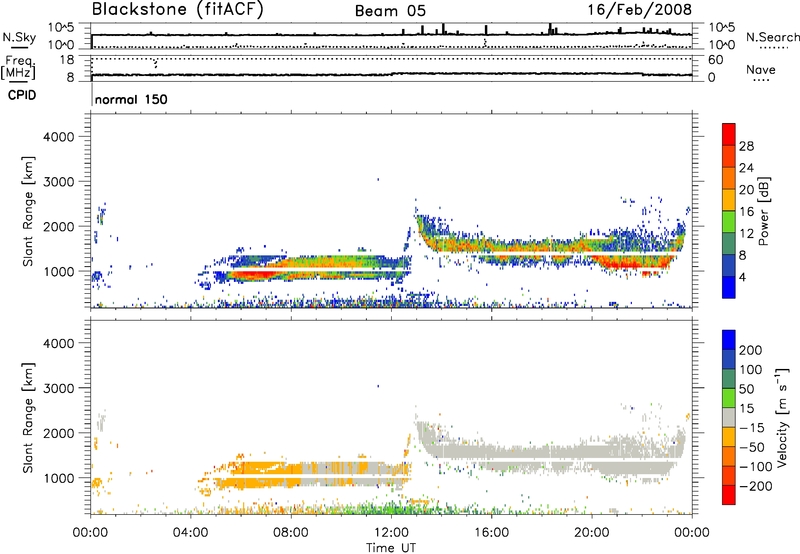Click the 3000 tick in power panel
This screenshot has width=800, height=554.
(59, 182)
